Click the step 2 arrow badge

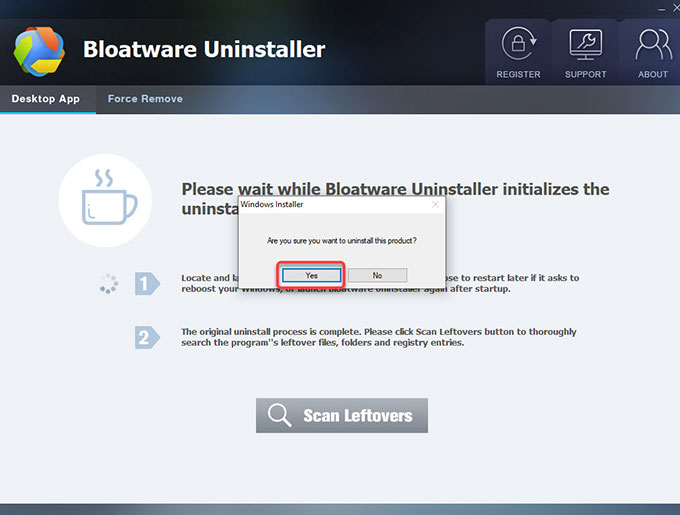(147, 337)
